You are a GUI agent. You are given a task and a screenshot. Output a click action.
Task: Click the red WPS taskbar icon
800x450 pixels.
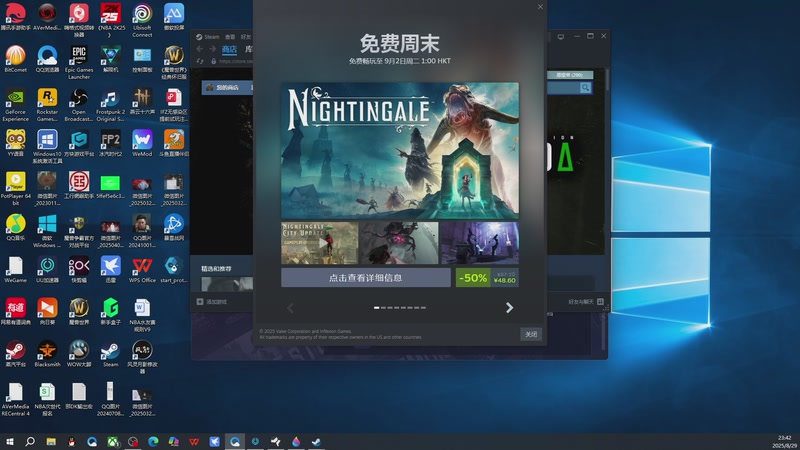[x=194, y=442]
